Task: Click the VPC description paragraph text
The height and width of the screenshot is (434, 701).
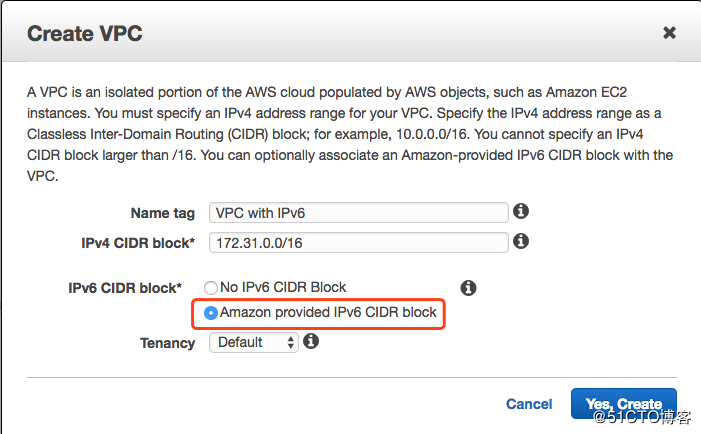Action: click(350, 127)
